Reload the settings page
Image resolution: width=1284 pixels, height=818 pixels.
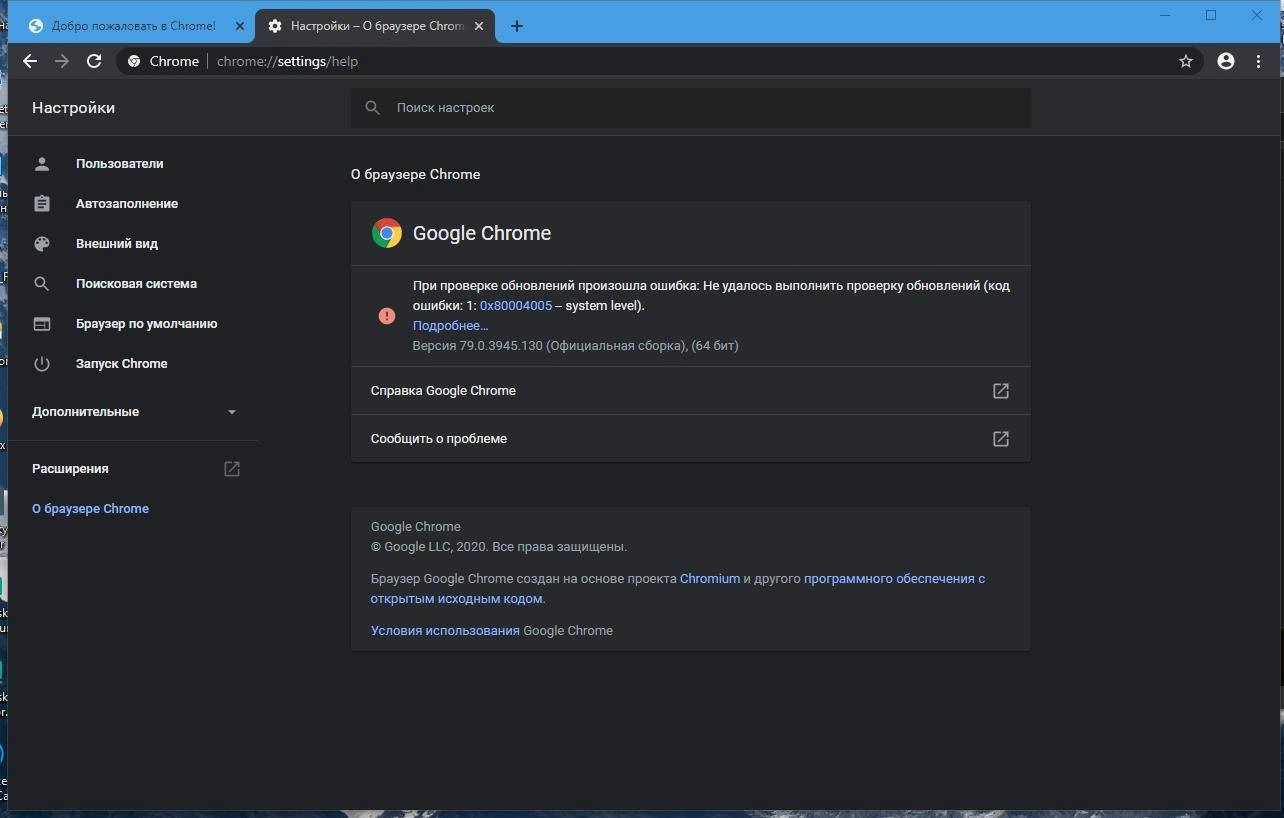[94, 61]
